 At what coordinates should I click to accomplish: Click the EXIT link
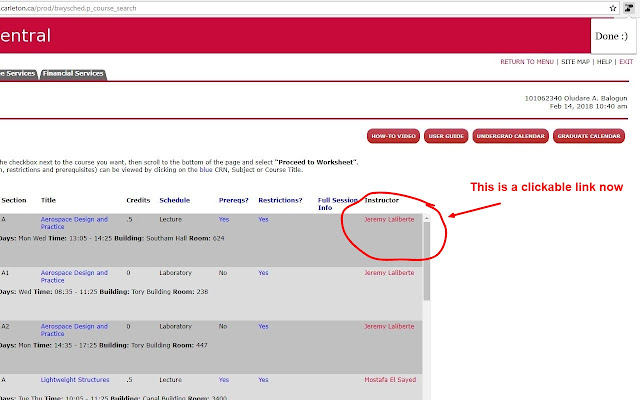(x=626, y=61)
